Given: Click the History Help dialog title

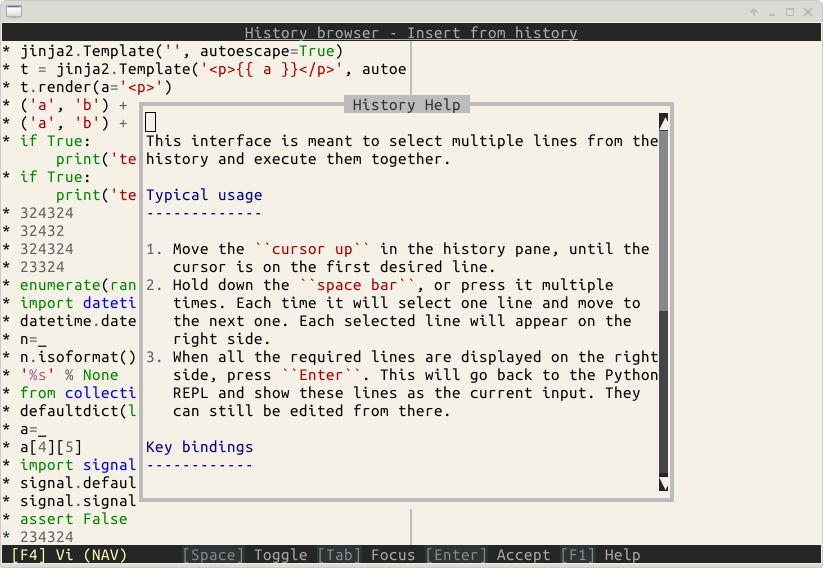Looking at the screenshot, I should coord(406,104).
